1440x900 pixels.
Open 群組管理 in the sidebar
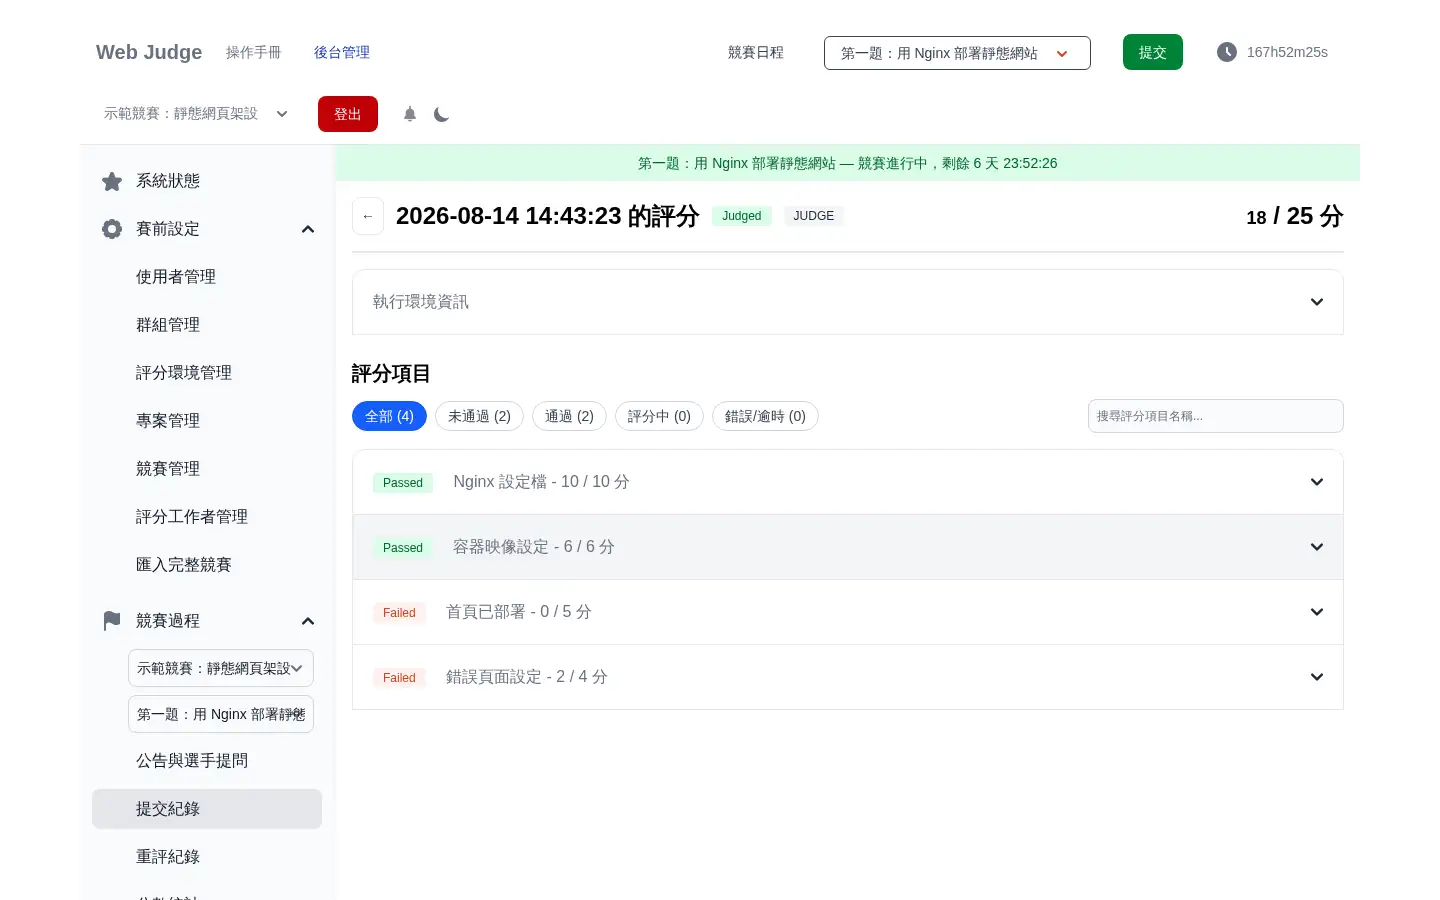pyautogui.click(x=207, y=325)
